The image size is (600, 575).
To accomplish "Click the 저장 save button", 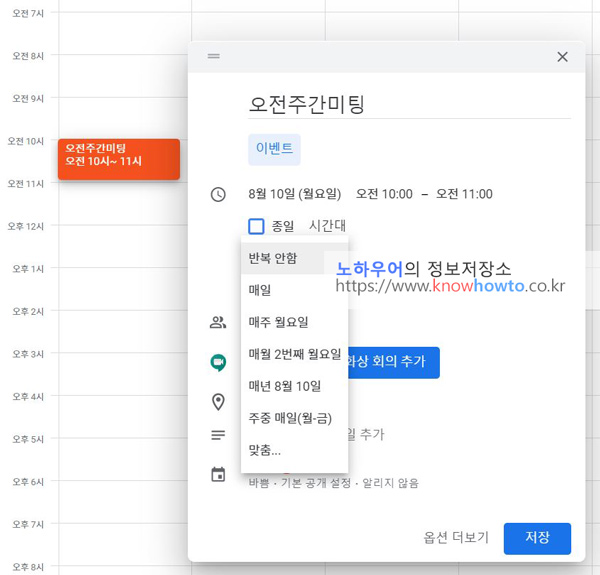I will (537, 538).
